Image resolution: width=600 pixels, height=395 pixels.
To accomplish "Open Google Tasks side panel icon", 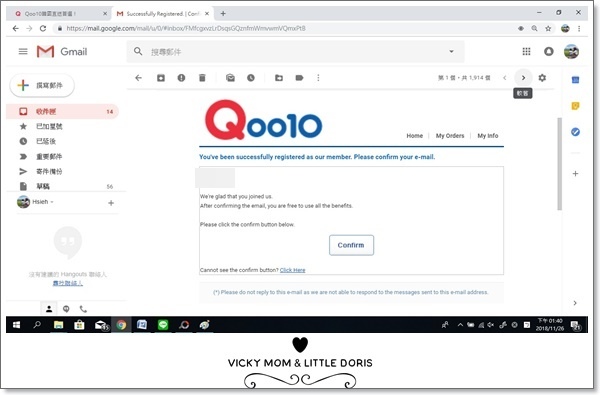I will 575,132.
